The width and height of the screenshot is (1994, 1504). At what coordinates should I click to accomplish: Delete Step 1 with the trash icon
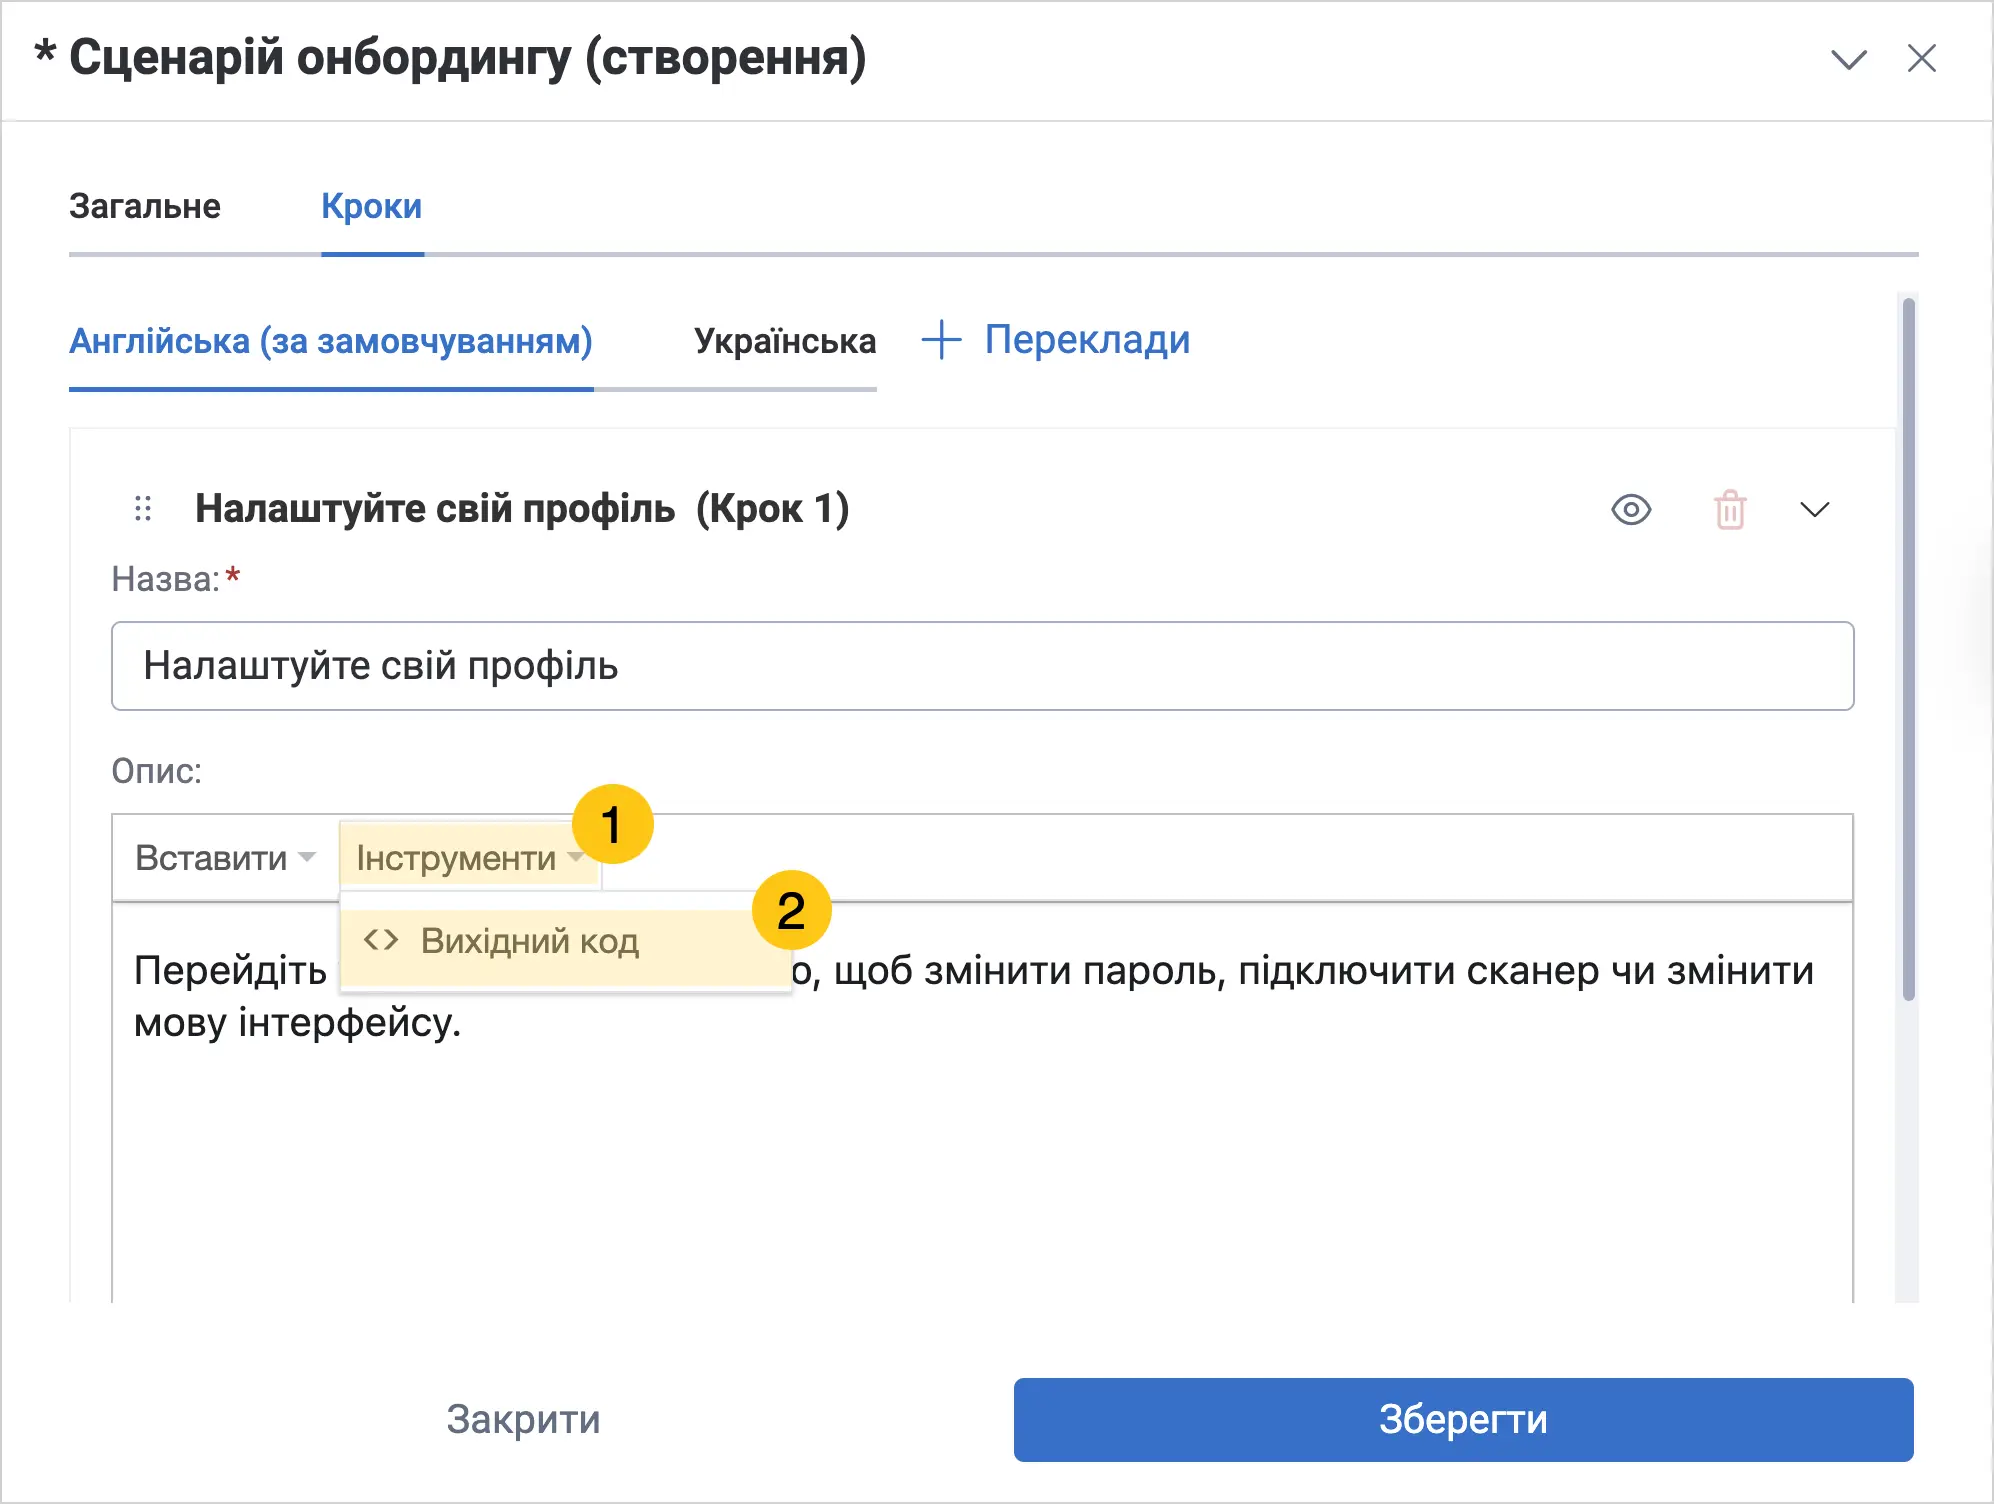coord(1730,510)
